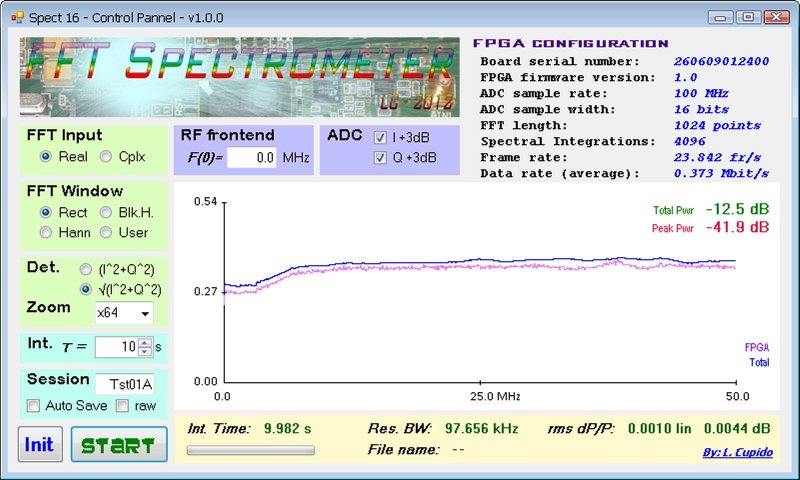Click the Session name field Tst01A
Image resolution: width=800 pixels, height=480 pixels.
pyautogui.click(x=124, y=384)
